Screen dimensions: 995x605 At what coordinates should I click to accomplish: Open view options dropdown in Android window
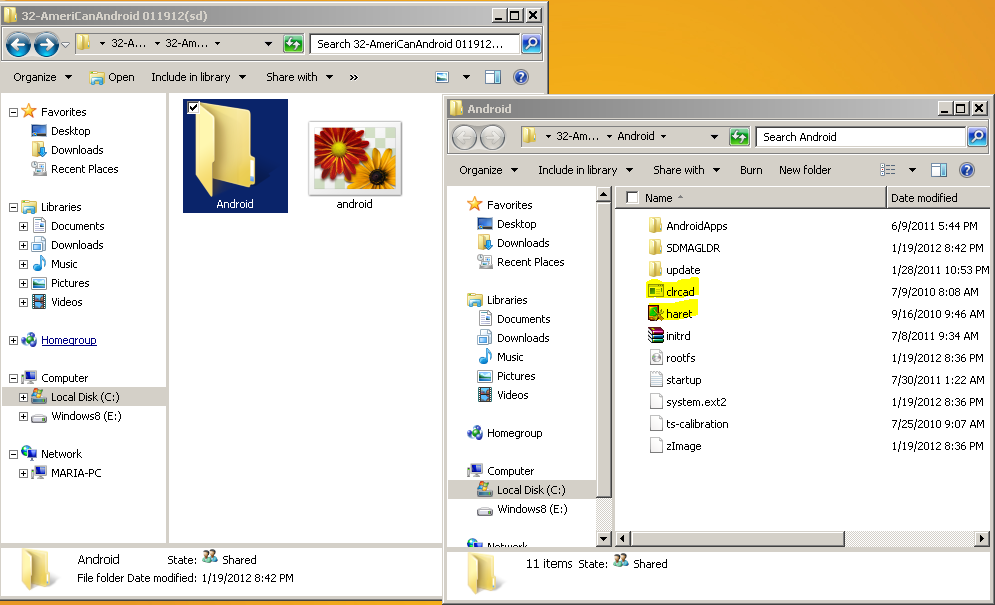coord(912,170)
